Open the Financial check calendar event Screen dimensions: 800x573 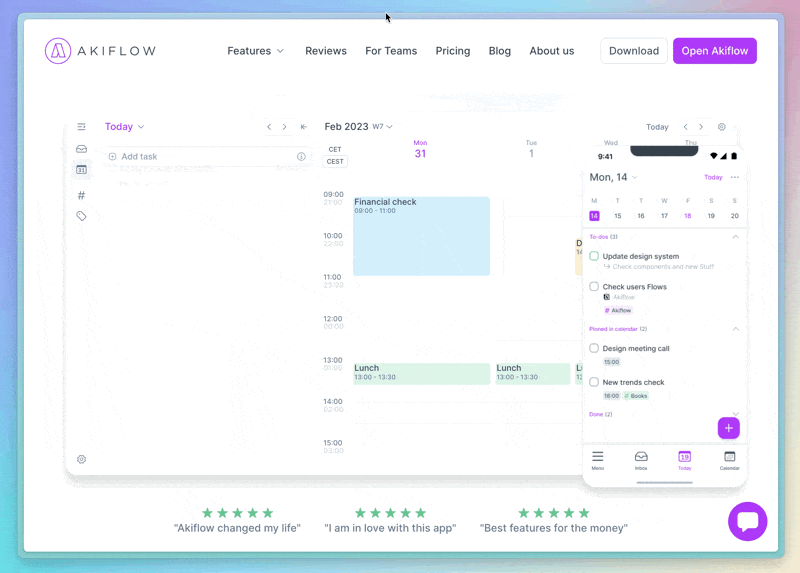tap(421, 236)
